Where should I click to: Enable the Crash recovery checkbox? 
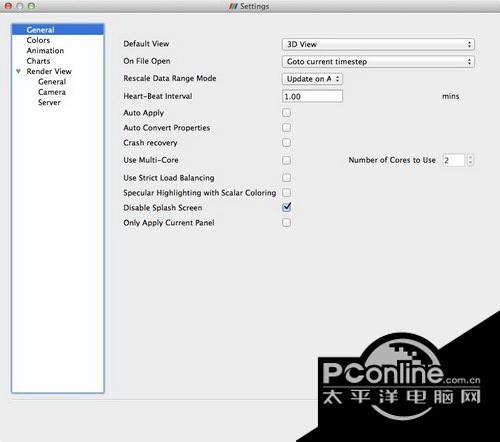[x=286, y=143]
